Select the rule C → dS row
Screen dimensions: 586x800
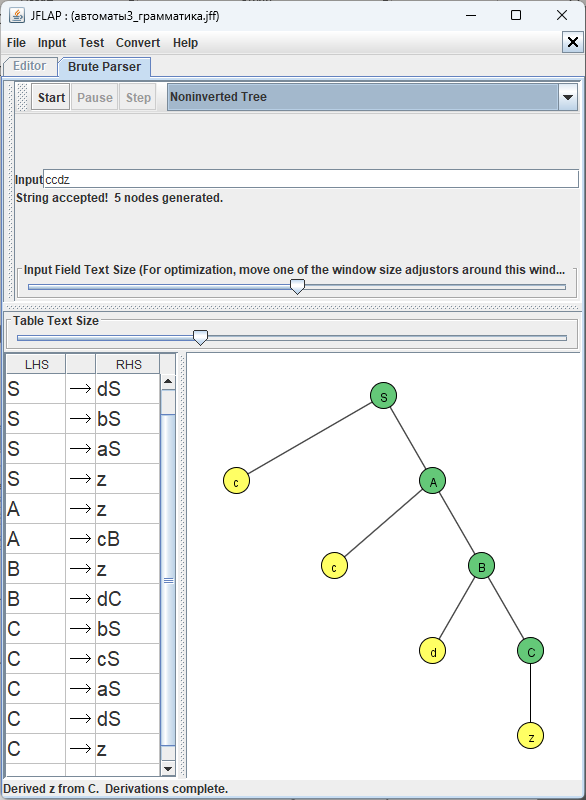(83, 719)
